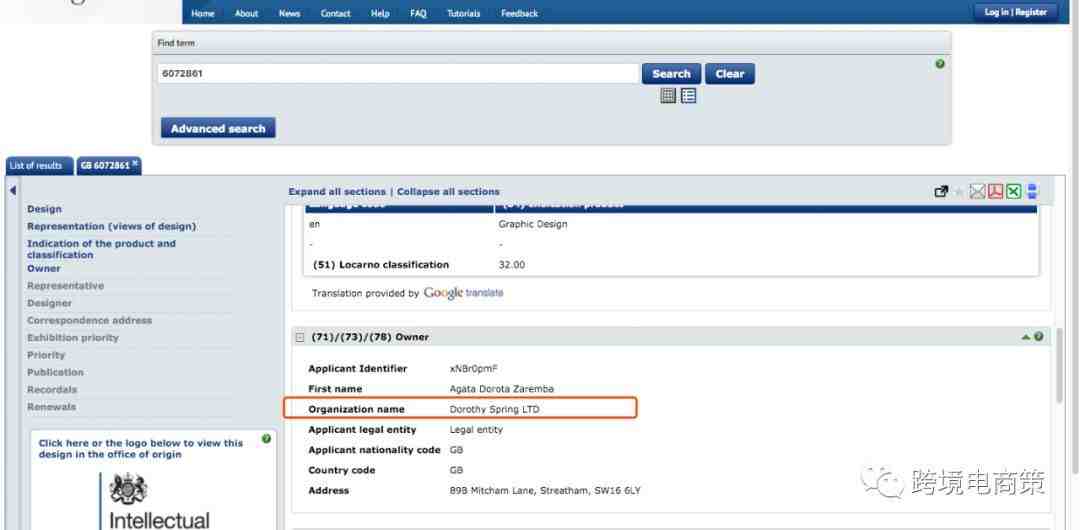Open help icon in office of origin box
The image size is (1080, 530).
pyautogui.click(x=267, y=439)
